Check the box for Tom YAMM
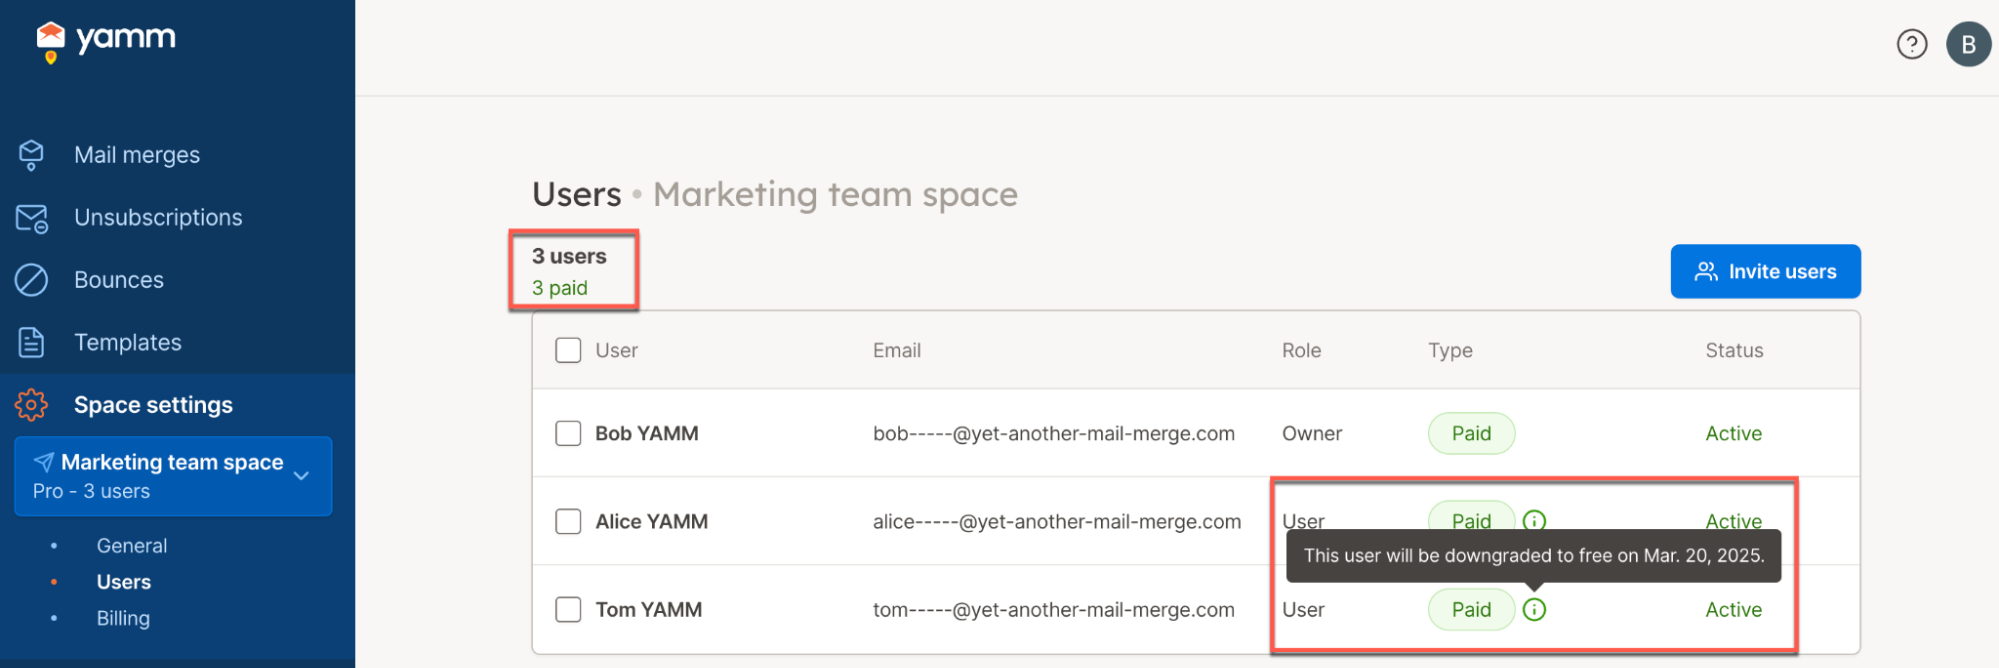The image size is (1999, 668). tap(568, 609)
